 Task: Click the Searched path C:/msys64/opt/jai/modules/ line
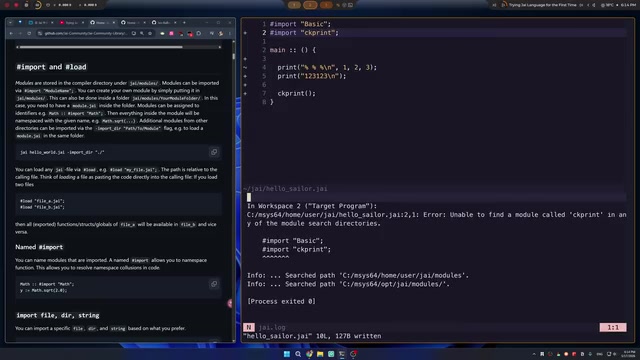point(348,284)
